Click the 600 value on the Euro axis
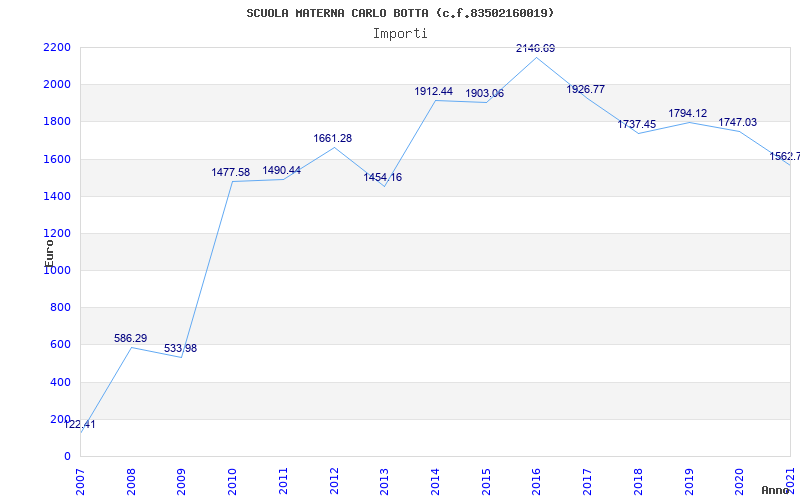 click(60, 345)
